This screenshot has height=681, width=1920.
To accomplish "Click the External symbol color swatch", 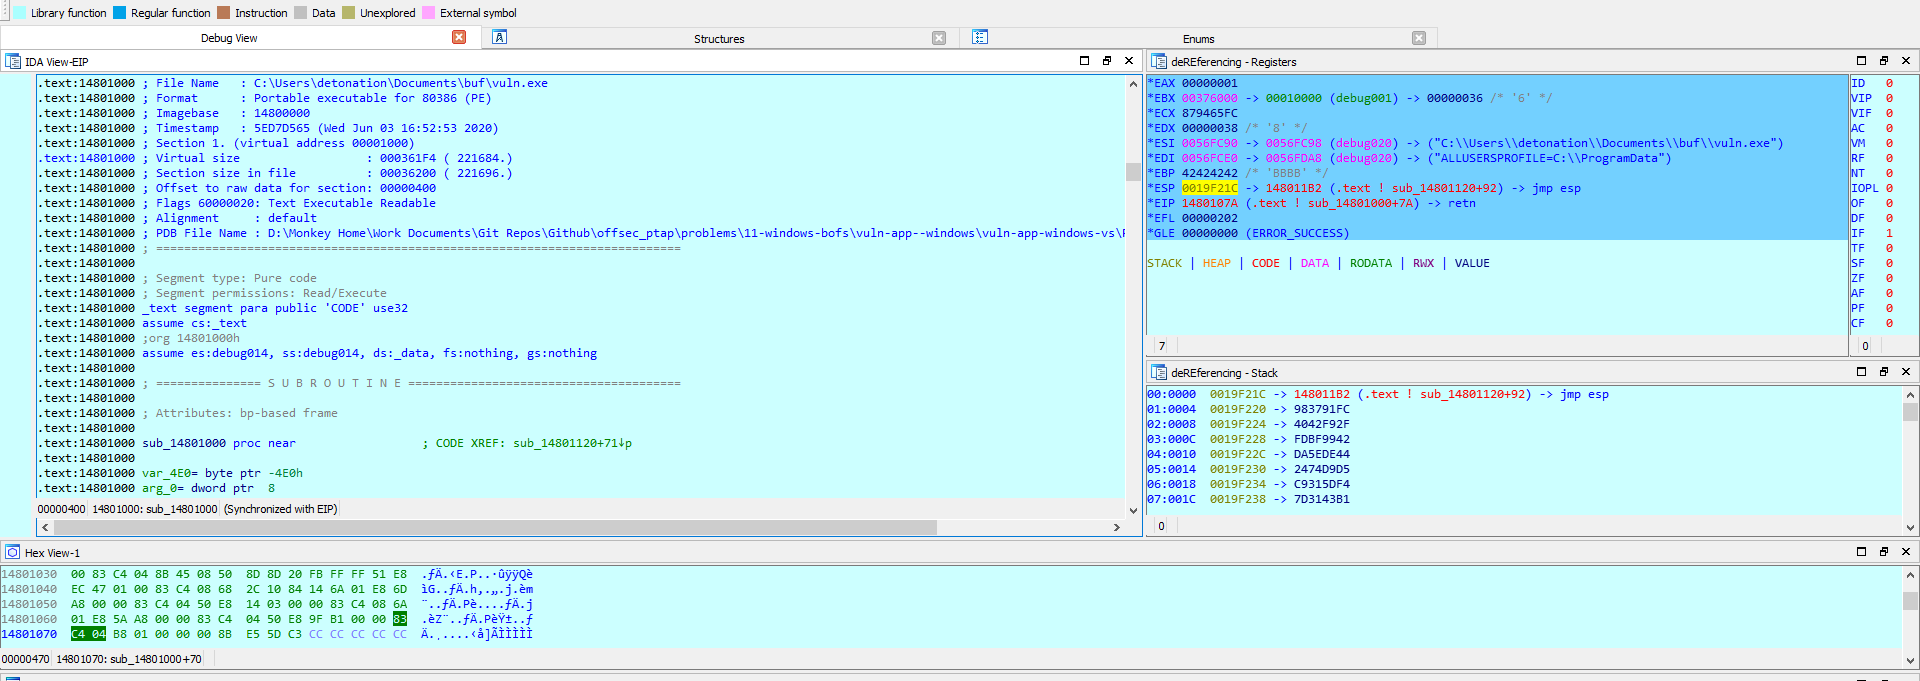I will [429, 13].
